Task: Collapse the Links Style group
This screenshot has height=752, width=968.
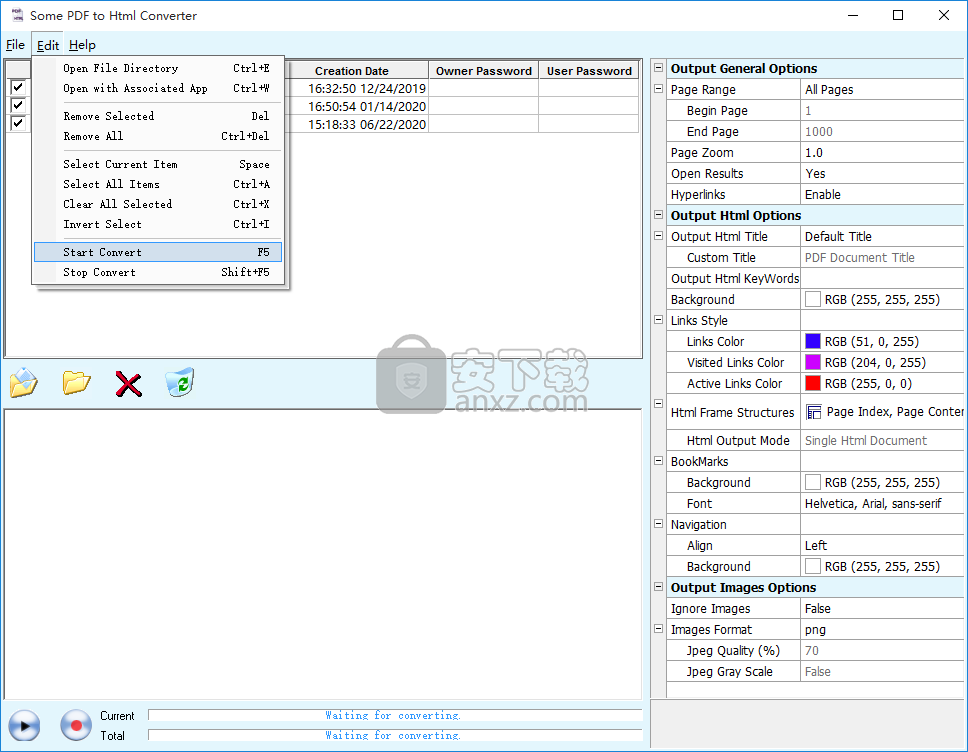Action: (x=659, y=320)
